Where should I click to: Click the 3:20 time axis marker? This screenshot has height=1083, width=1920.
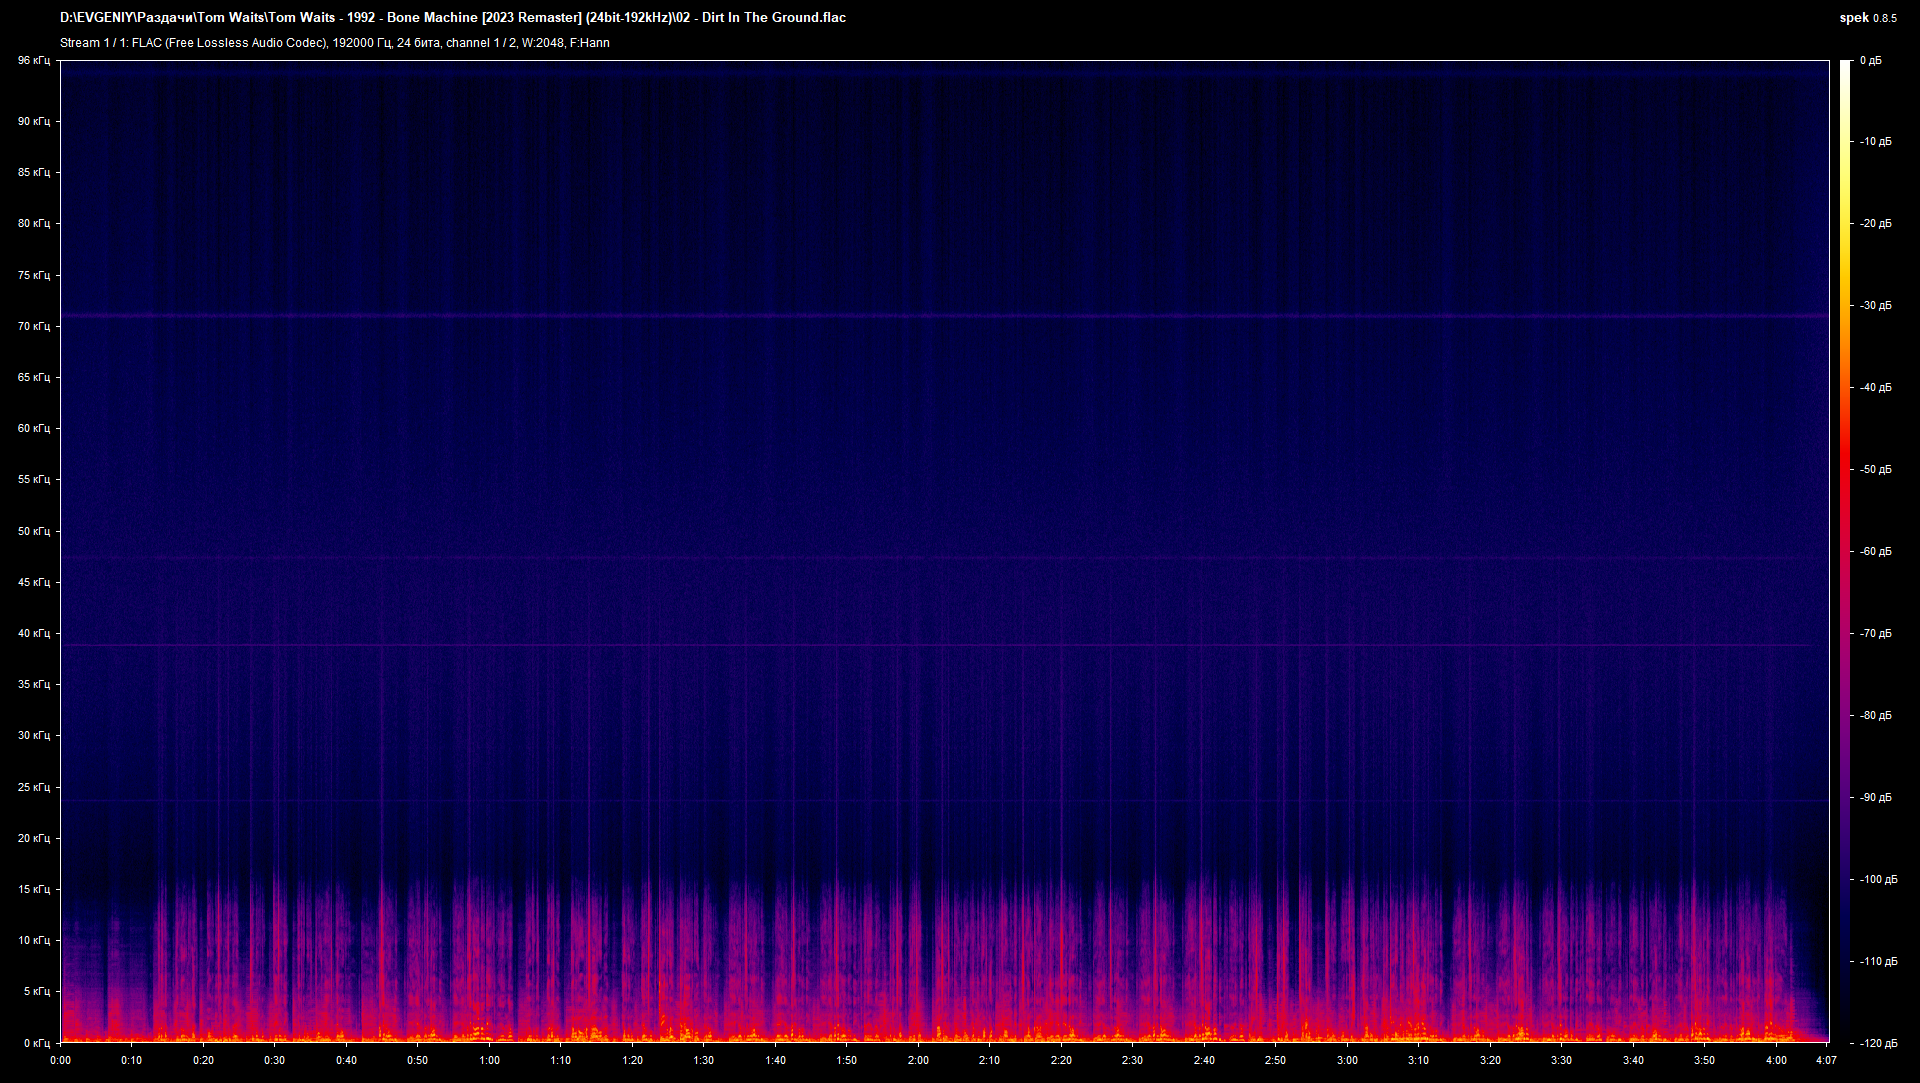tap(1490, 1060)
